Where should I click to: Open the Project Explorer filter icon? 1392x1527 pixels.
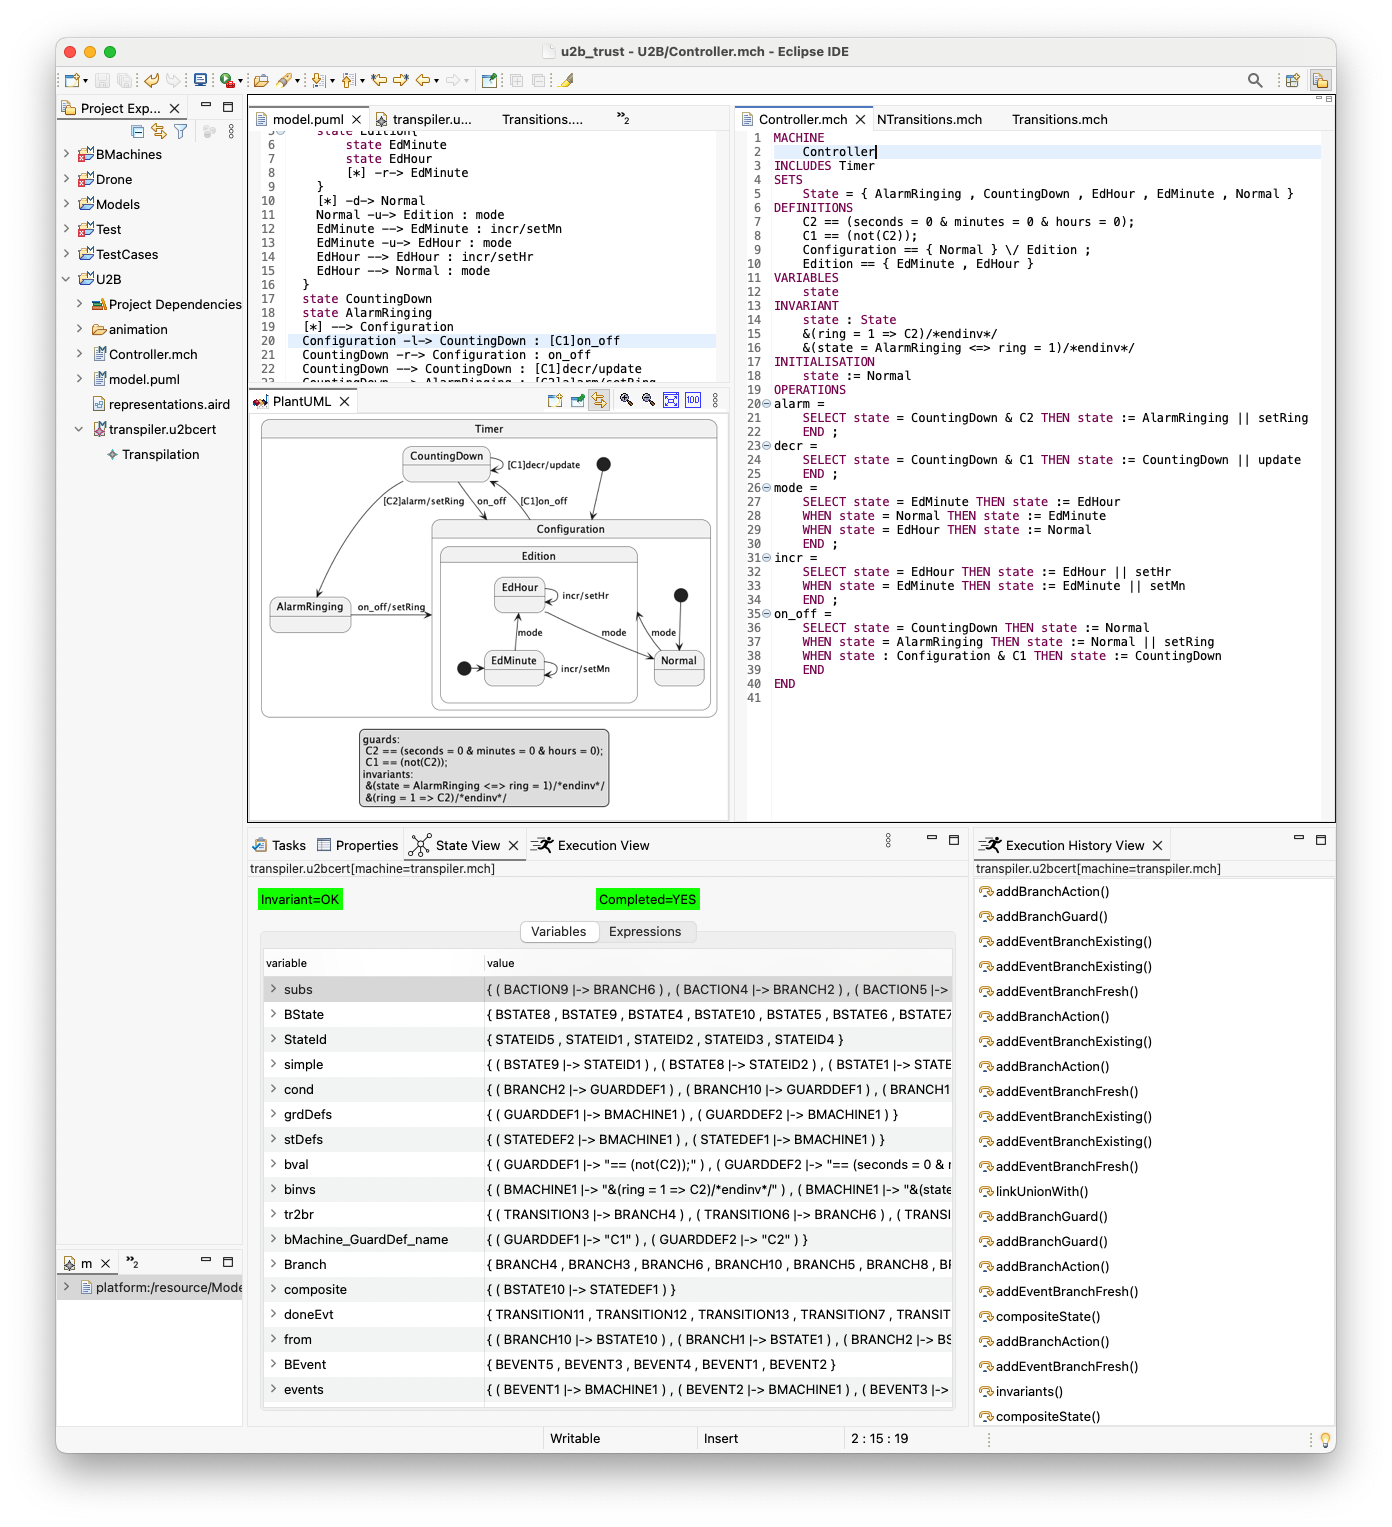click(x=180, y=131)
